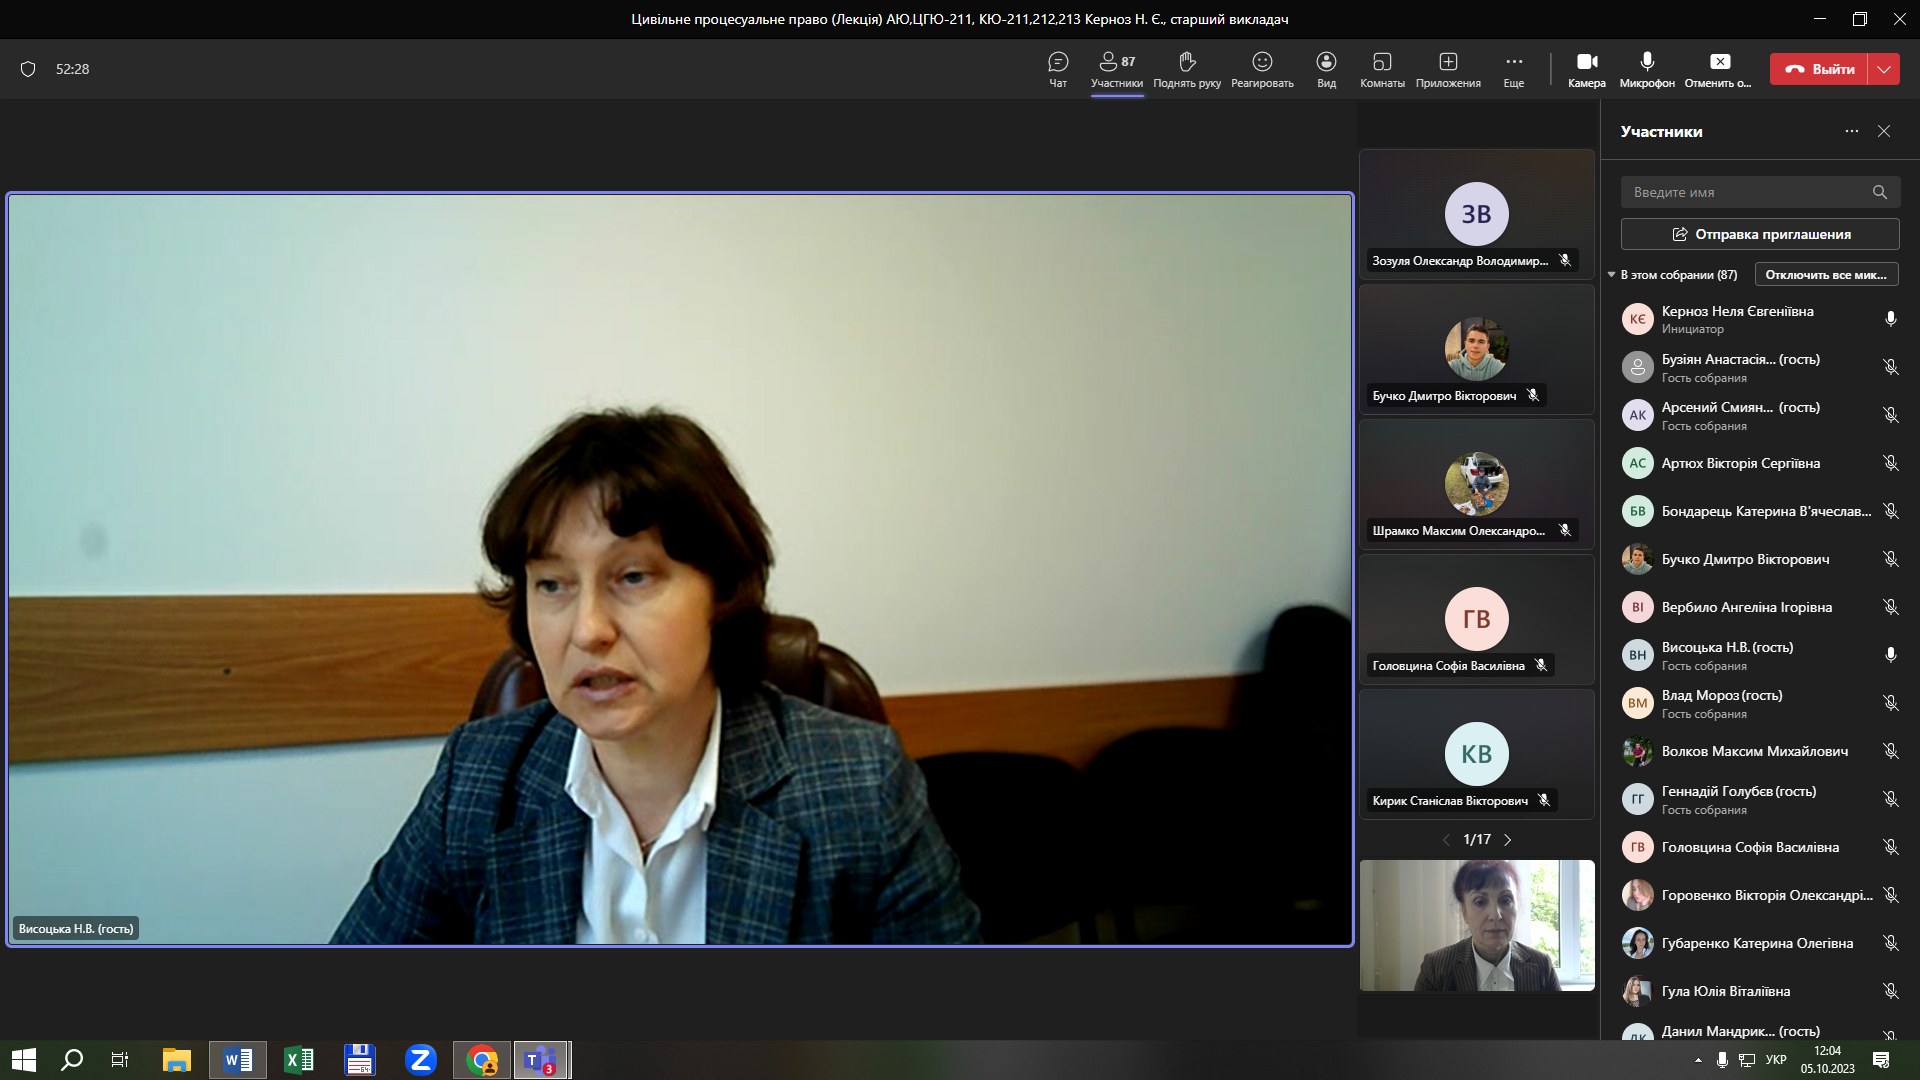The image size is (1920, 1080).
Task: Select Горовенко Вікторія in participant list
Action: pyautogui.click(x=1760, y=895)
